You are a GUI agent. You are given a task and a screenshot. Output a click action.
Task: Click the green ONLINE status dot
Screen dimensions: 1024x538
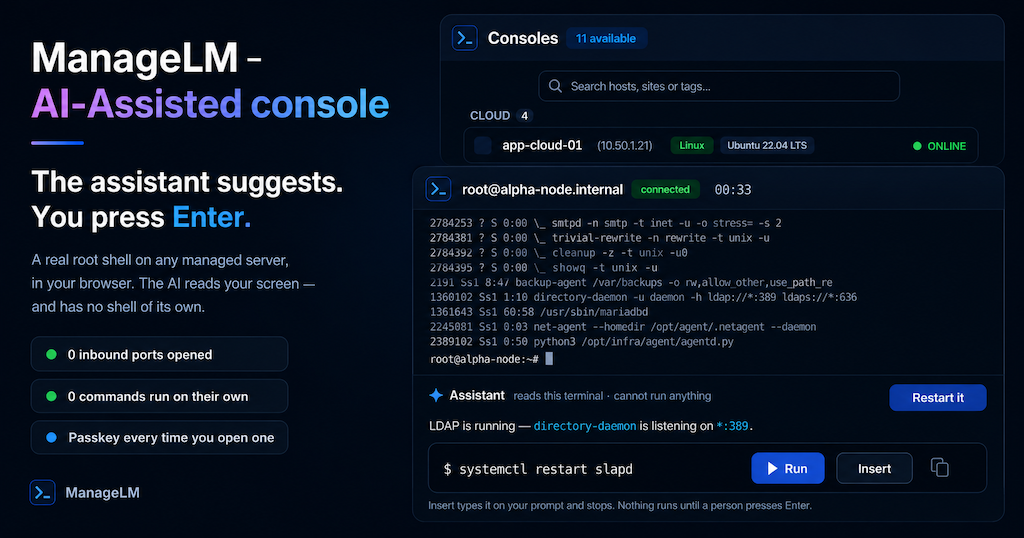[917, 146]
